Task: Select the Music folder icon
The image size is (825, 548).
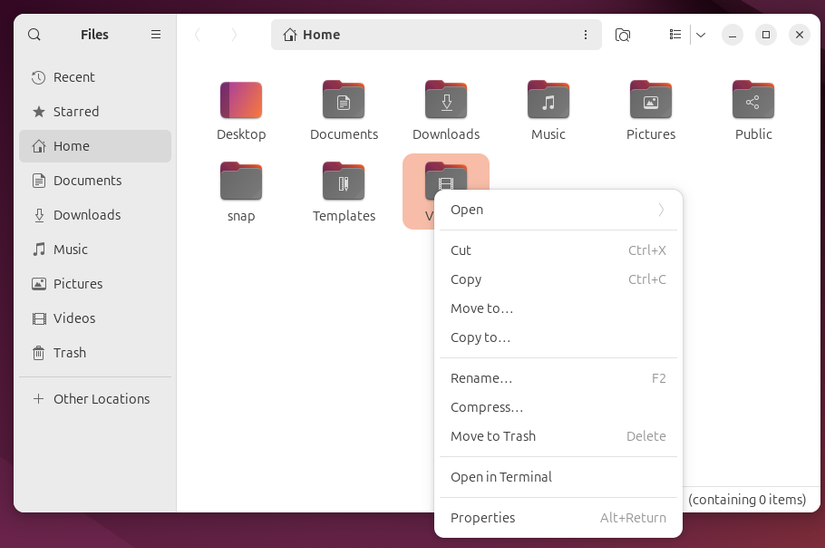Action: (x=548, y=101)
